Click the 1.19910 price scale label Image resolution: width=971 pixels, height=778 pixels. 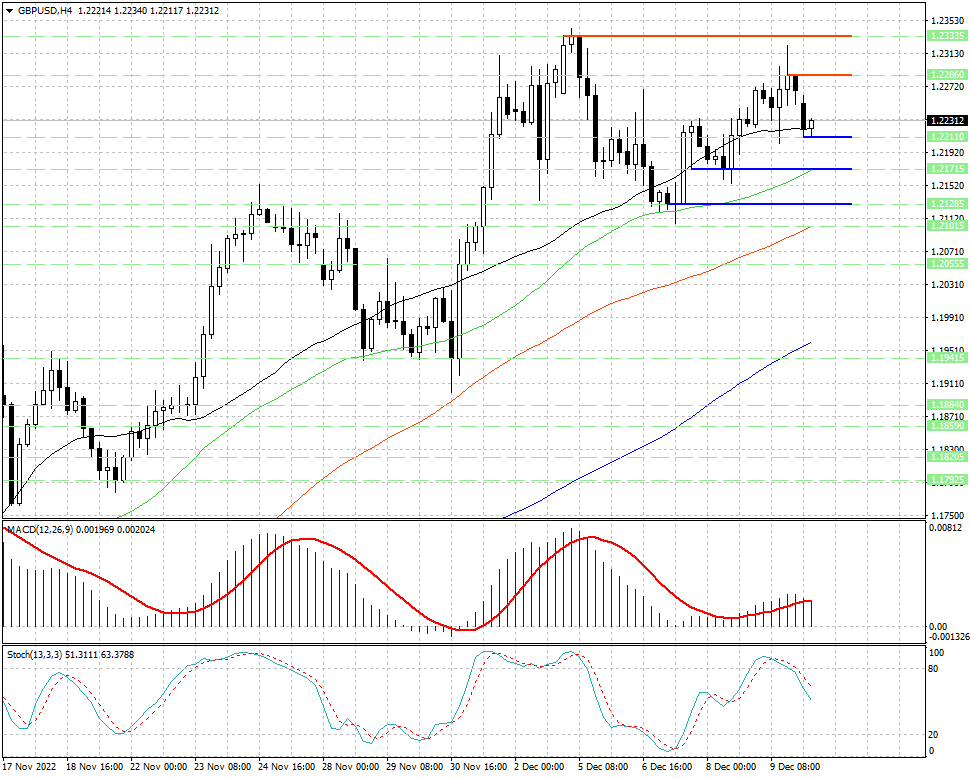coord(947,318)
